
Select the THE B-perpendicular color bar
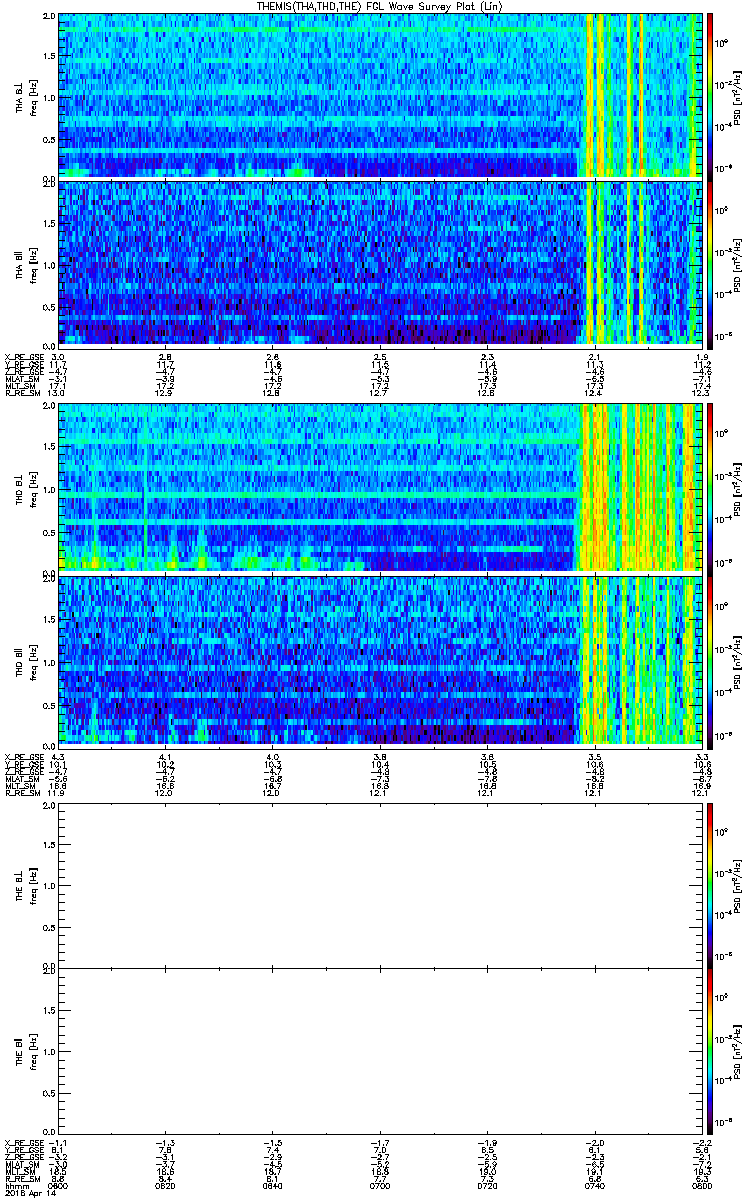point(711,885)
